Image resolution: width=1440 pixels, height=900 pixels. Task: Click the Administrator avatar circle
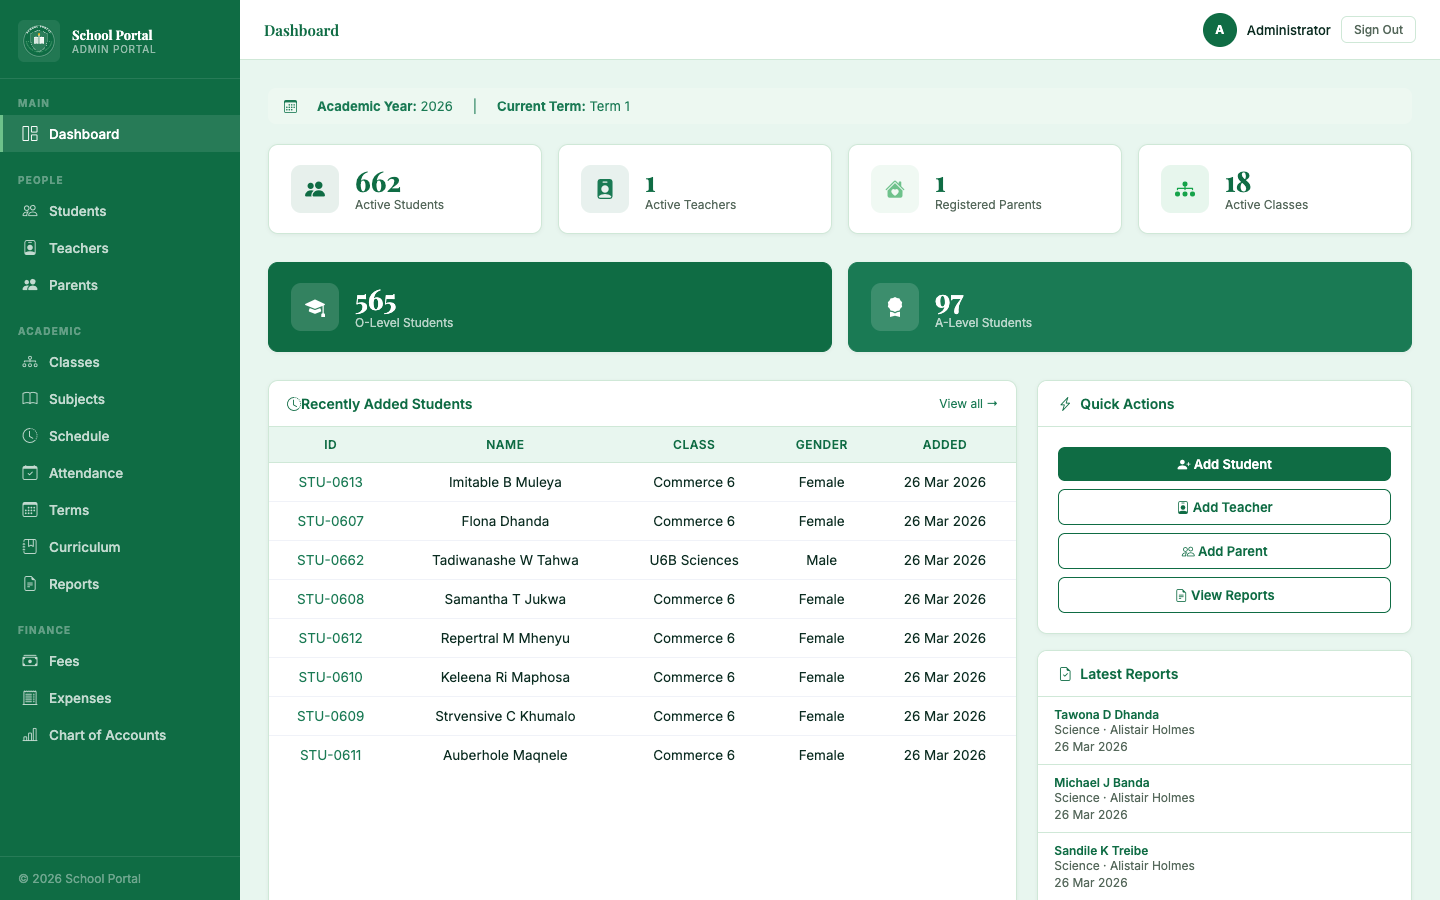click(x=1219, y=30)
